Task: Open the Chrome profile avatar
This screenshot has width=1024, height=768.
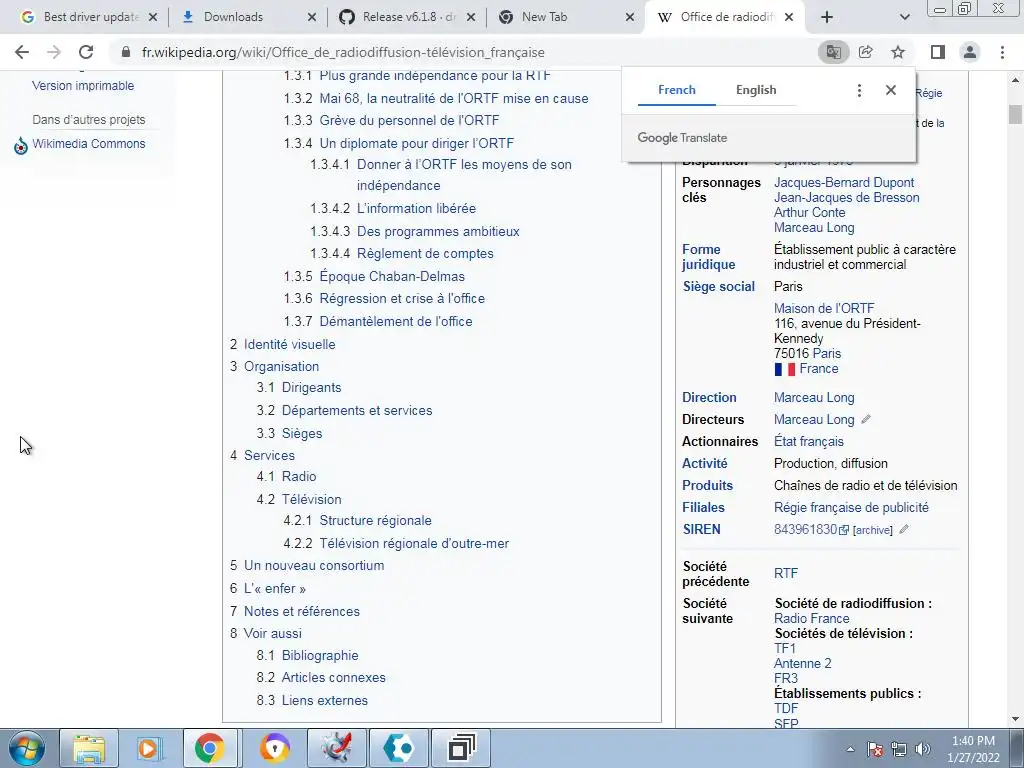Action: click(970, 52)
